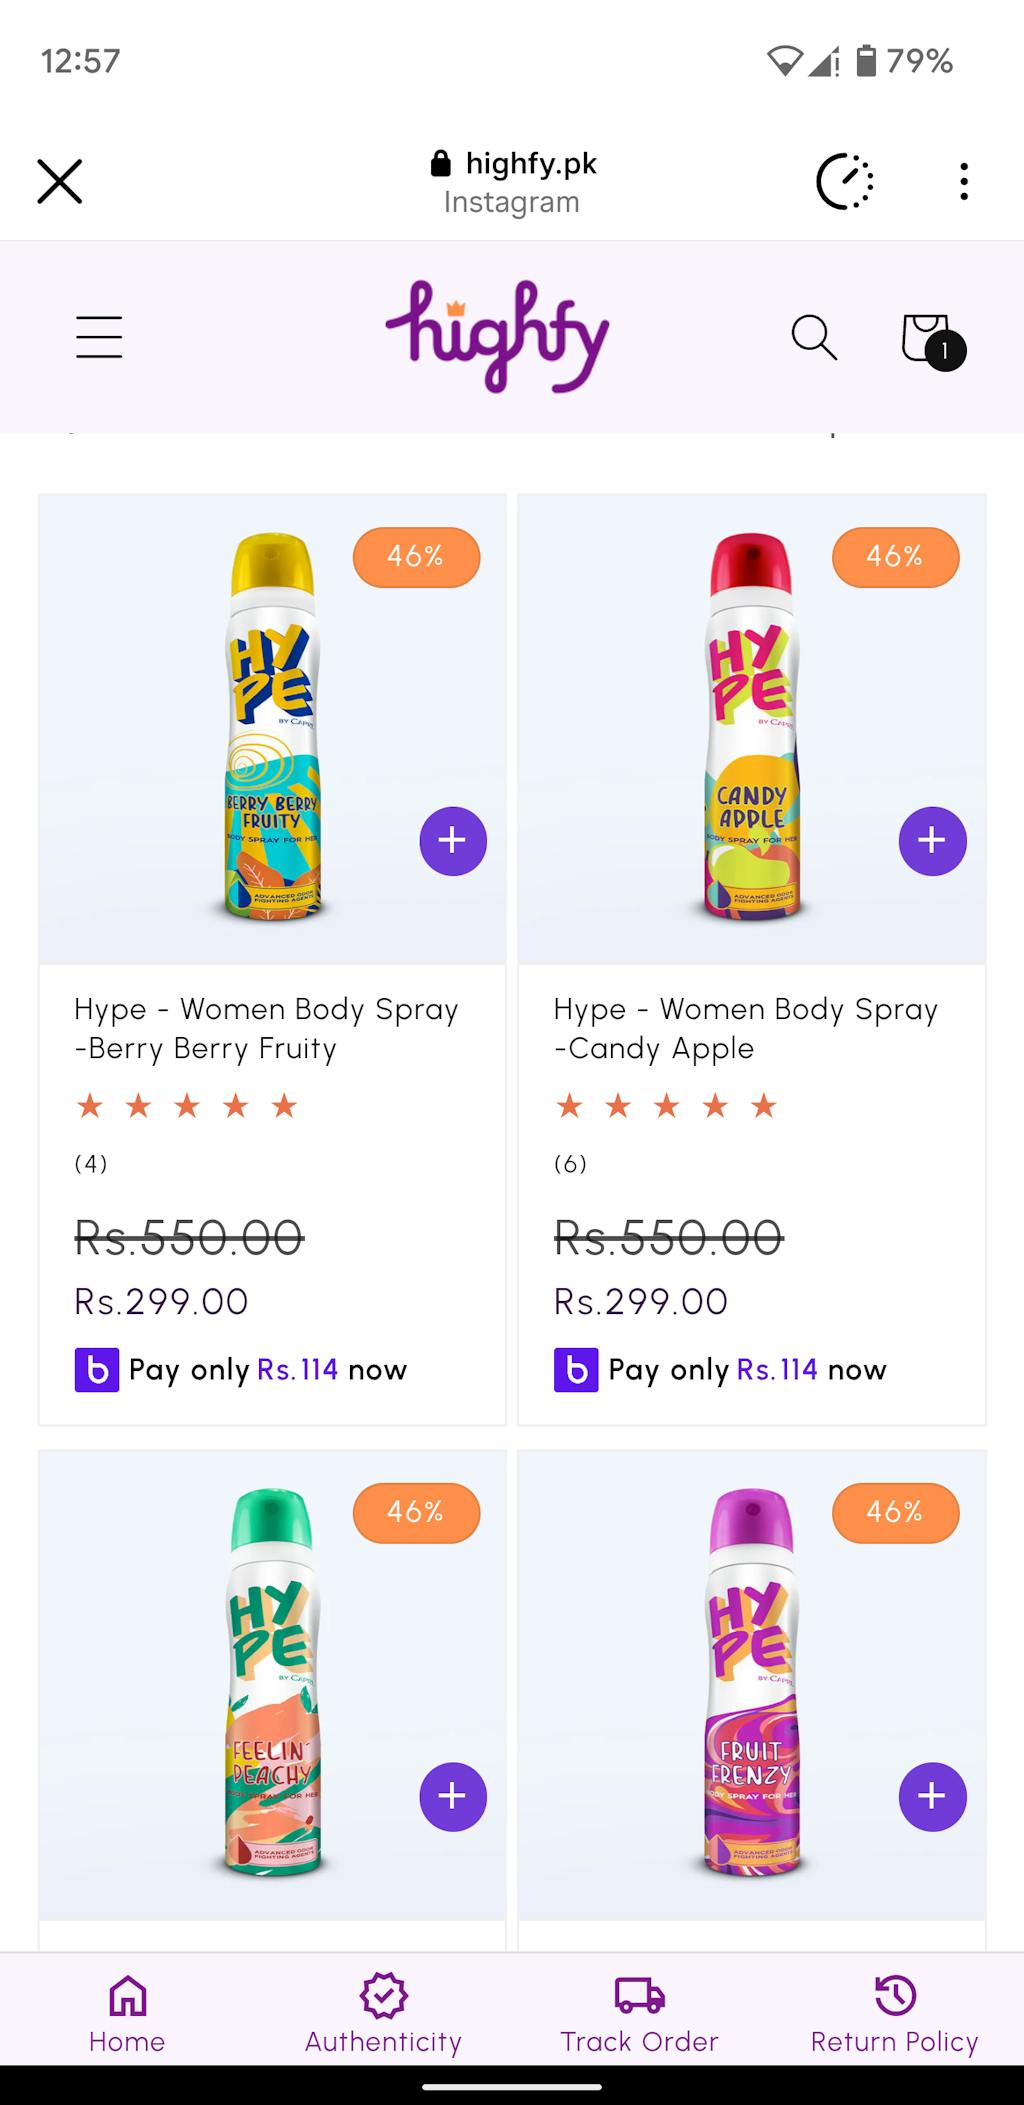Tap the highfy.pk address bar
Image resolution: width=1024 pixels, height=2105 pixels.
pos(512,182)
